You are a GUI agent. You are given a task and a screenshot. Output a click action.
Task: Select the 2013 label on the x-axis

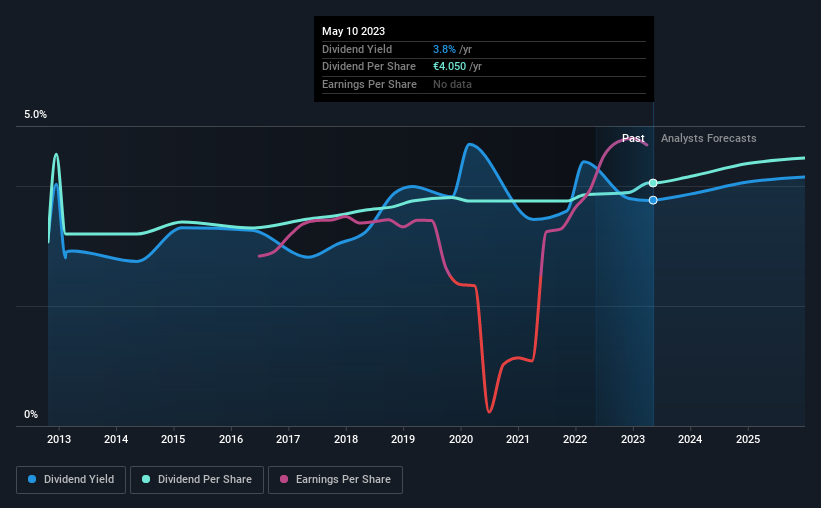59,439
